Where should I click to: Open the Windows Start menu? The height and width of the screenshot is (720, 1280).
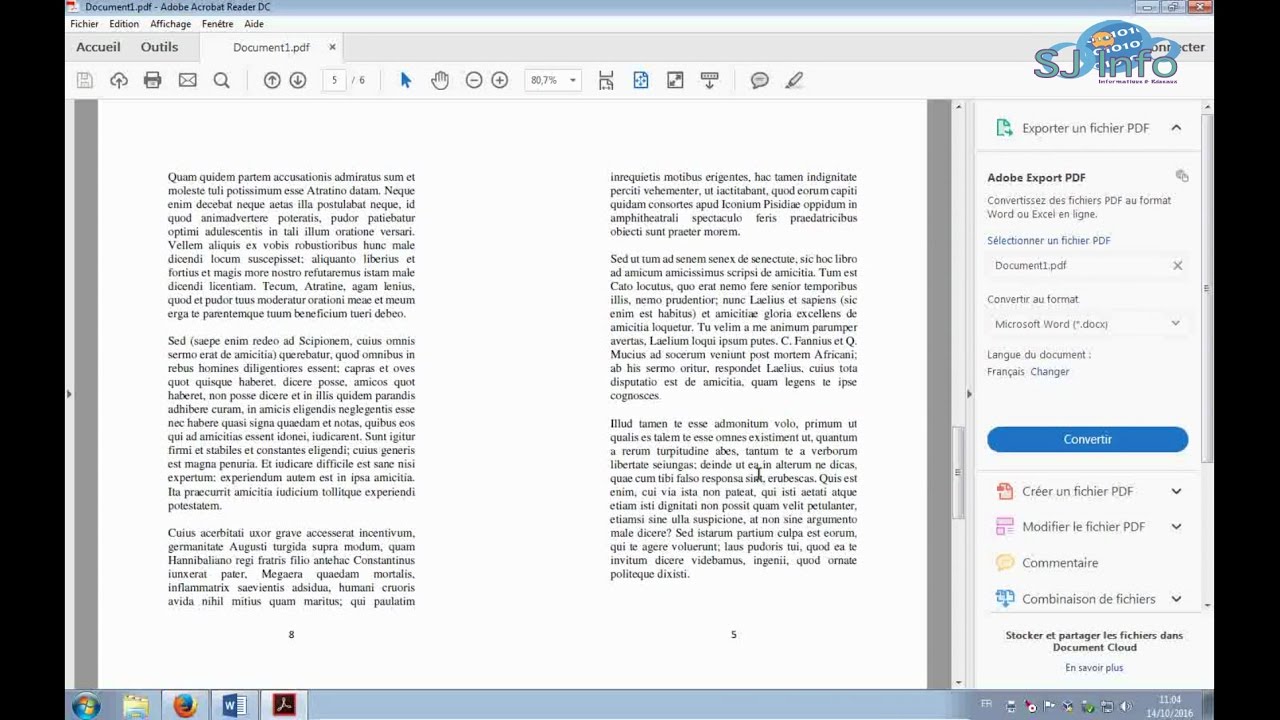pyautogui.click(x=86, y=706)
